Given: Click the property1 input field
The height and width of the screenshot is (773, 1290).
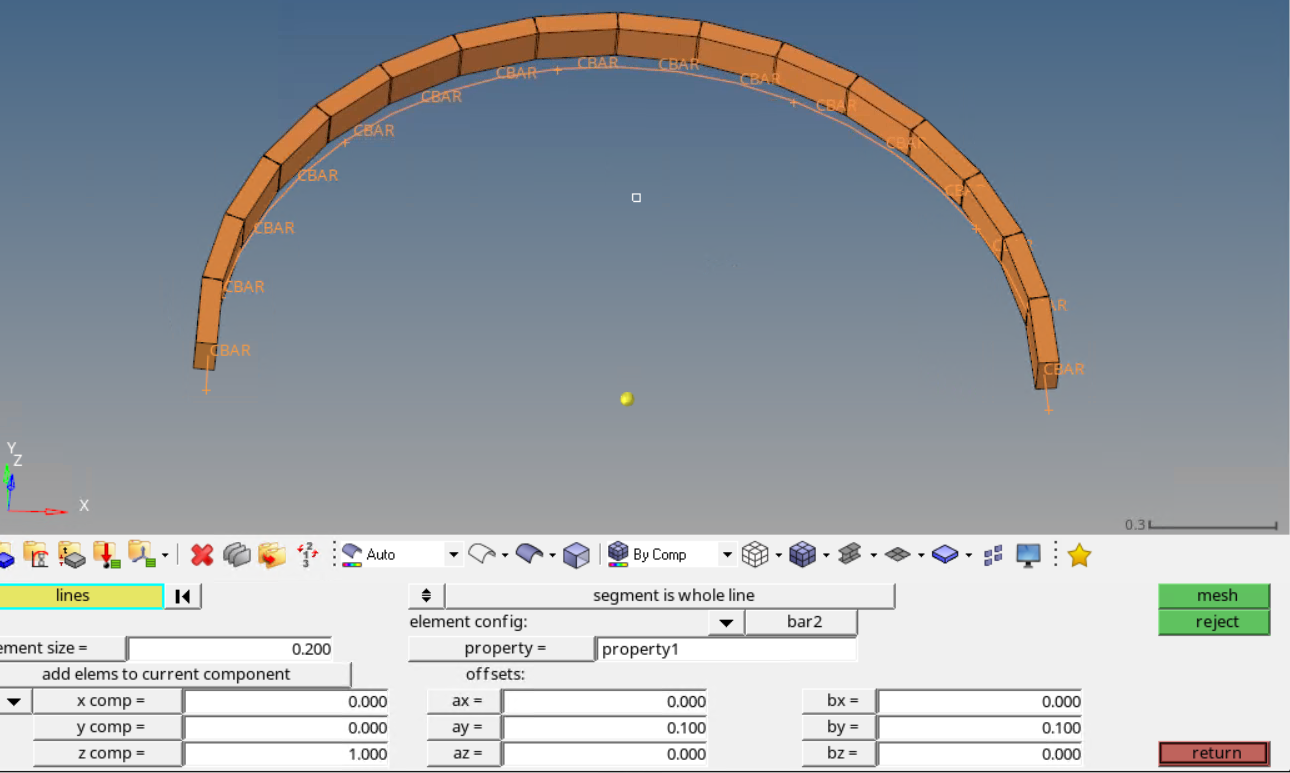Looking at the screenshot, I should coord(726,649).
